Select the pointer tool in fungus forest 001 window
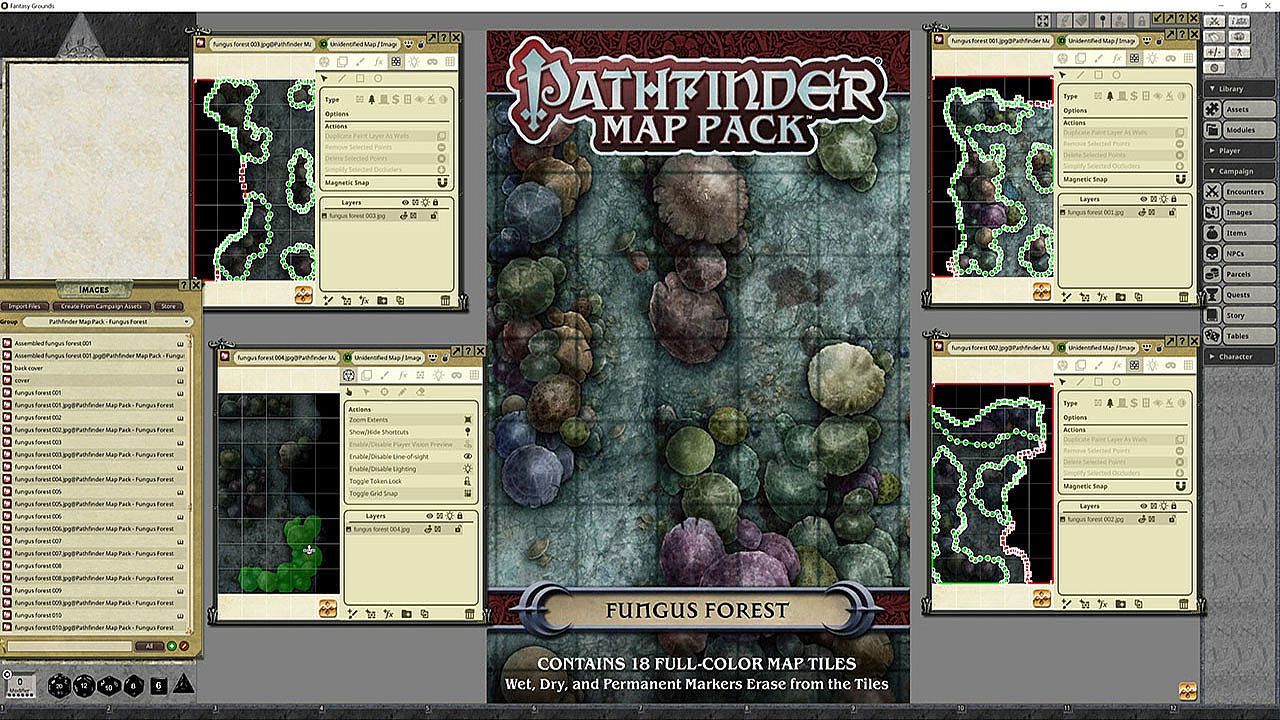The width and height of the screenshot is (1280, 720). tap(1062, 75)
